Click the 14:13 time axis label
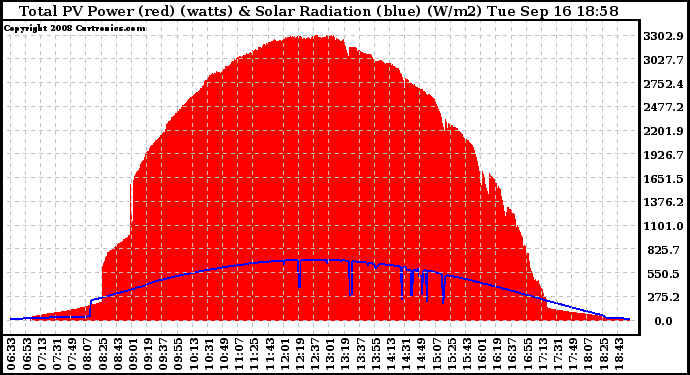Screen dimensions: 690x375 390,353
